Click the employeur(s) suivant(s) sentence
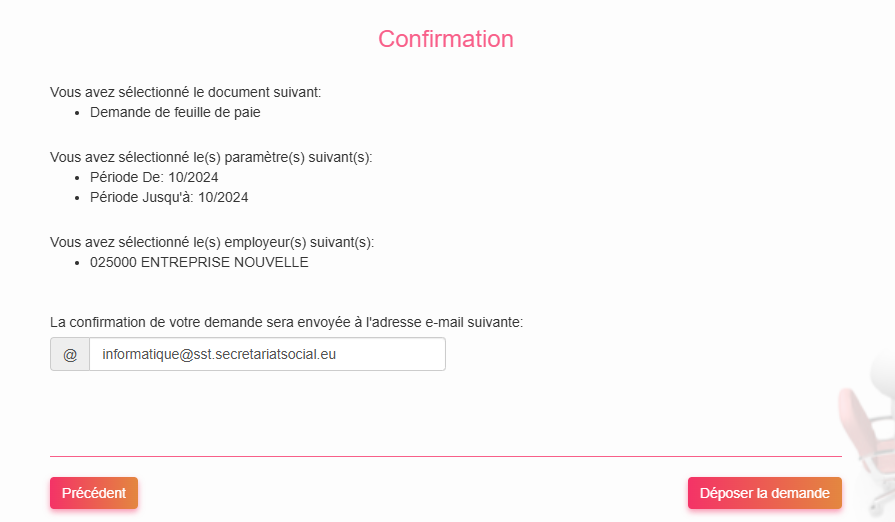Screen dimensions: 895x522 coord(212,242)
